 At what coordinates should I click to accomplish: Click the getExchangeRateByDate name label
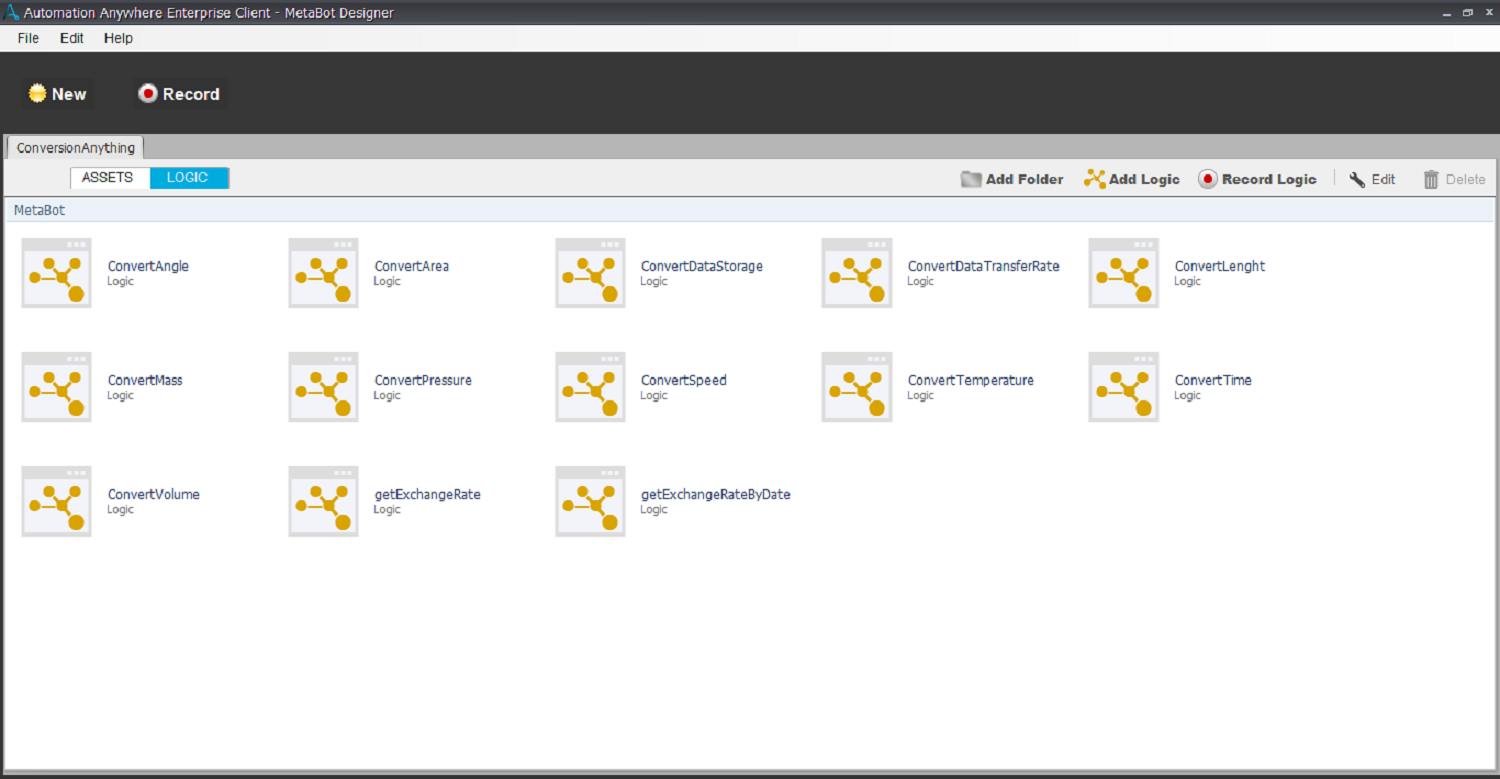coord(716,494)
